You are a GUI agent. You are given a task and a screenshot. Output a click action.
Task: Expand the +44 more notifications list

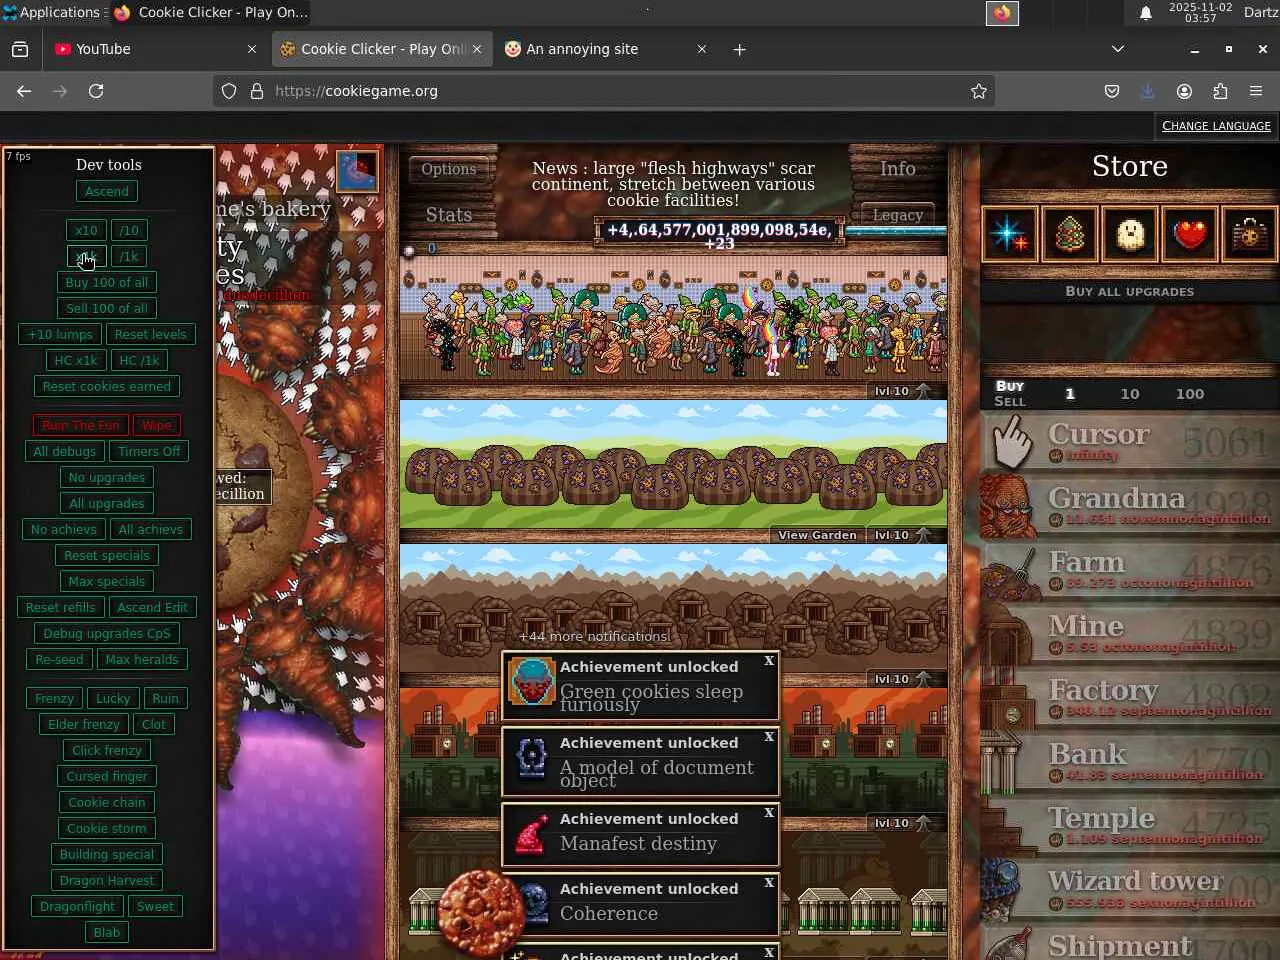click(594, 636)
